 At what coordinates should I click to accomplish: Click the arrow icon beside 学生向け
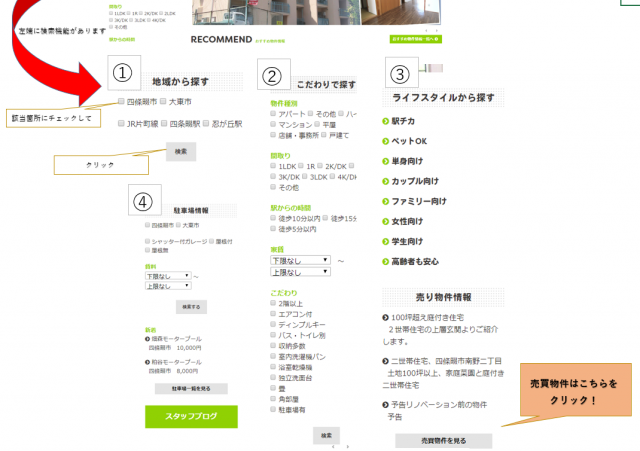(x=386, y=241)
